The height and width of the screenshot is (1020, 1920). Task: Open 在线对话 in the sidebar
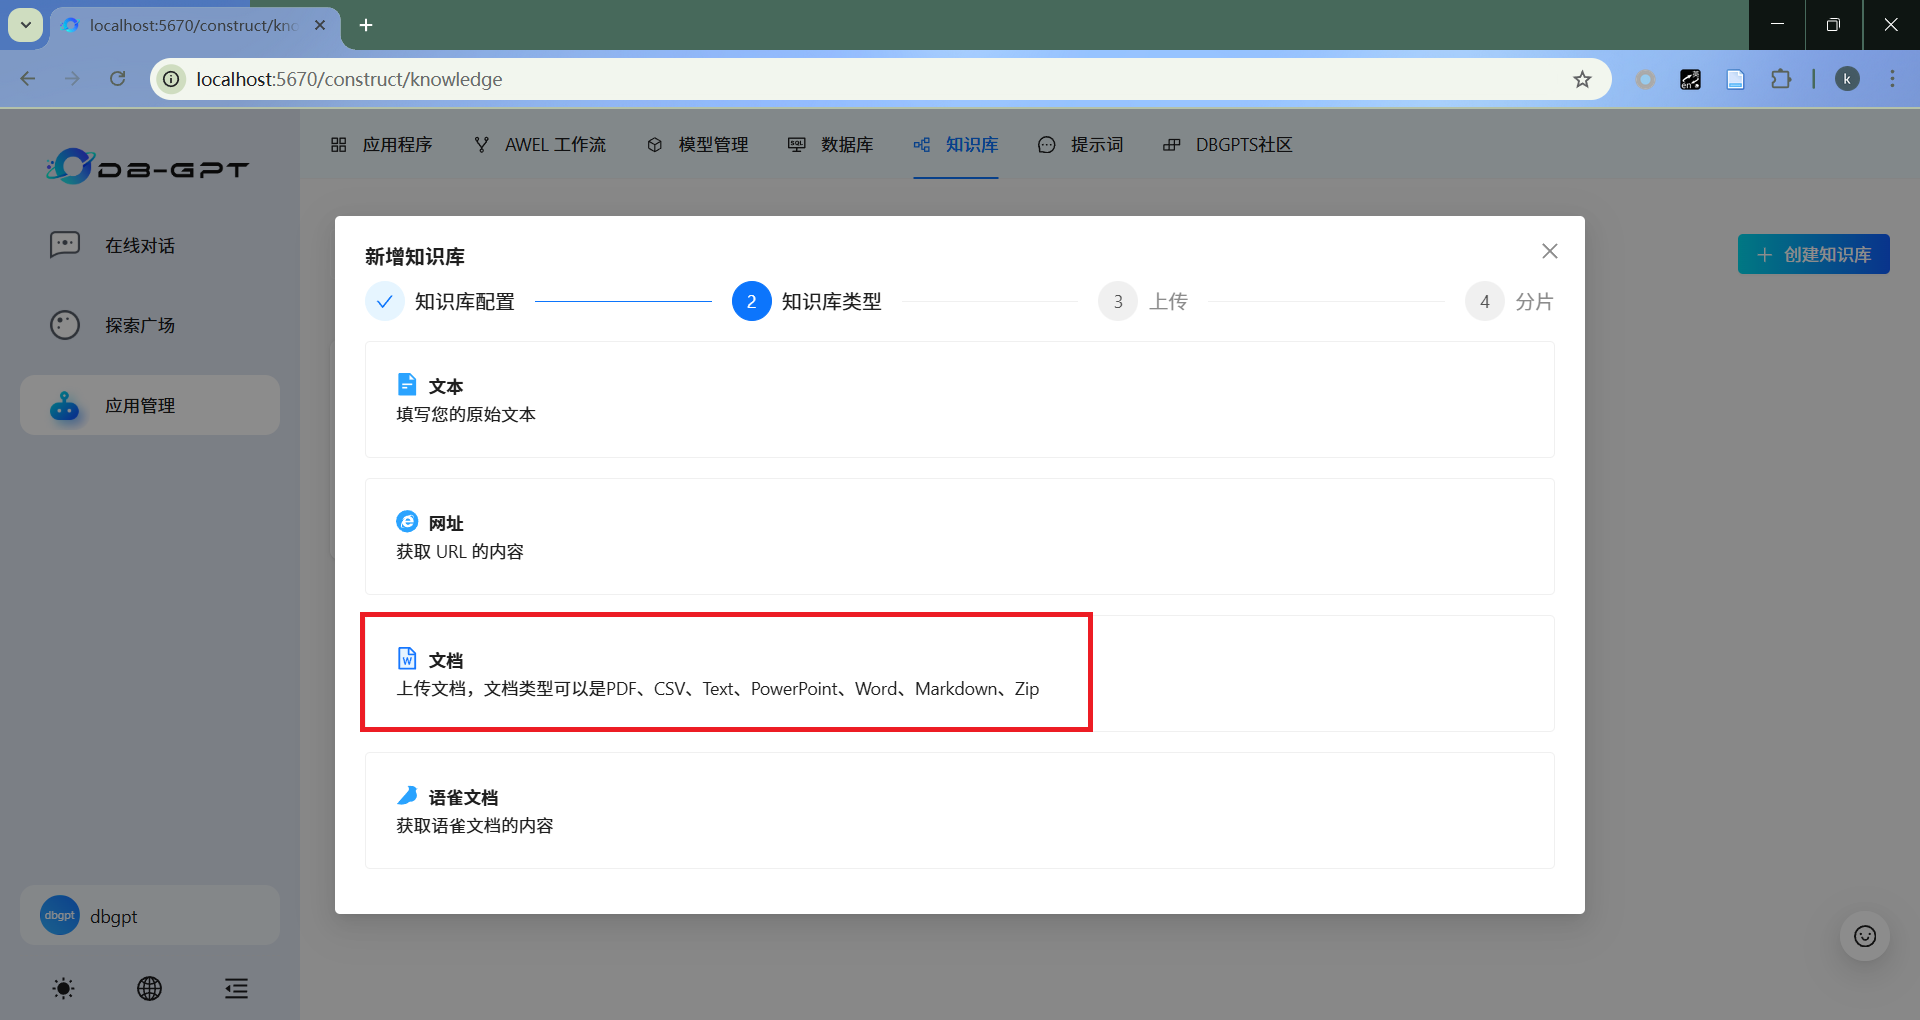(x=140, y=246)
